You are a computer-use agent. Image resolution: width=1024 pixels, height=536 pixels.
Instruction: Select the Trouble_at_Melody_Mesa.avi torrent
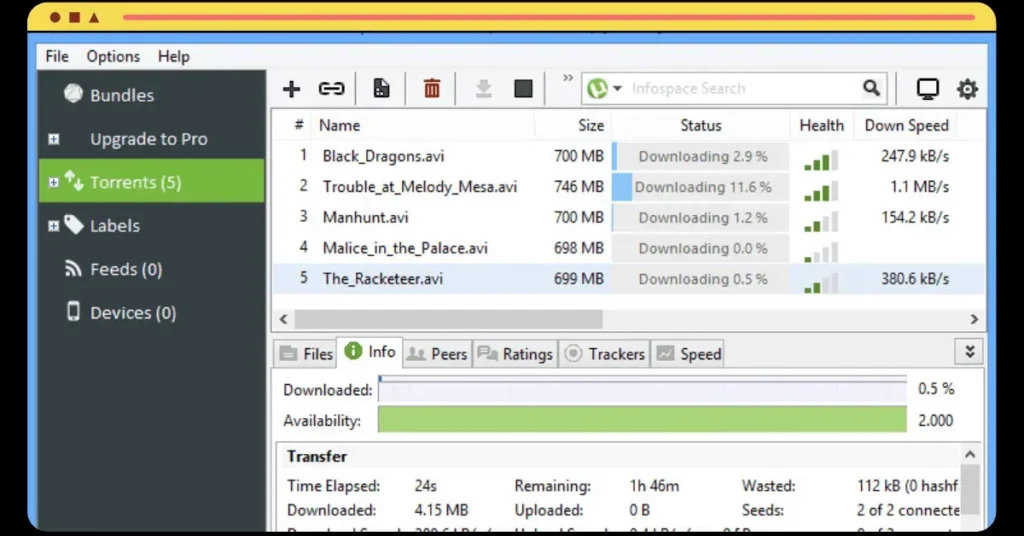(419, 187)
